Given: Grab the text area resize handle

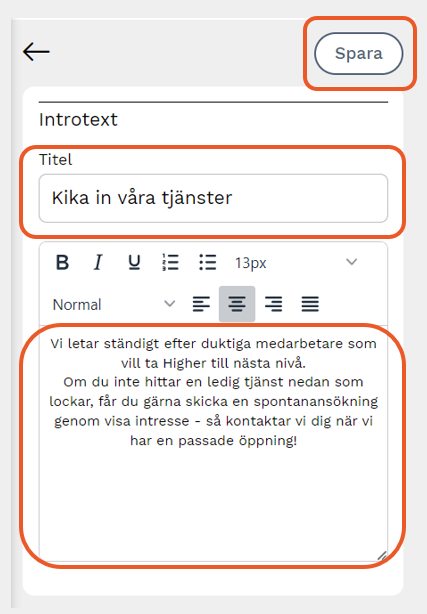Looking at the screenshot, I should 382,556.
